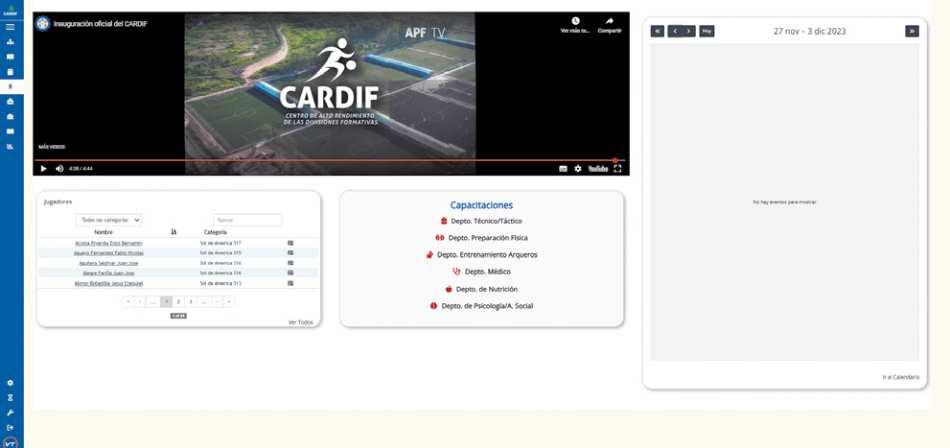Screen dimensions: 950x448
Task: Click the CARDIF logo atop the sidebar
Action: click(10, 8)
